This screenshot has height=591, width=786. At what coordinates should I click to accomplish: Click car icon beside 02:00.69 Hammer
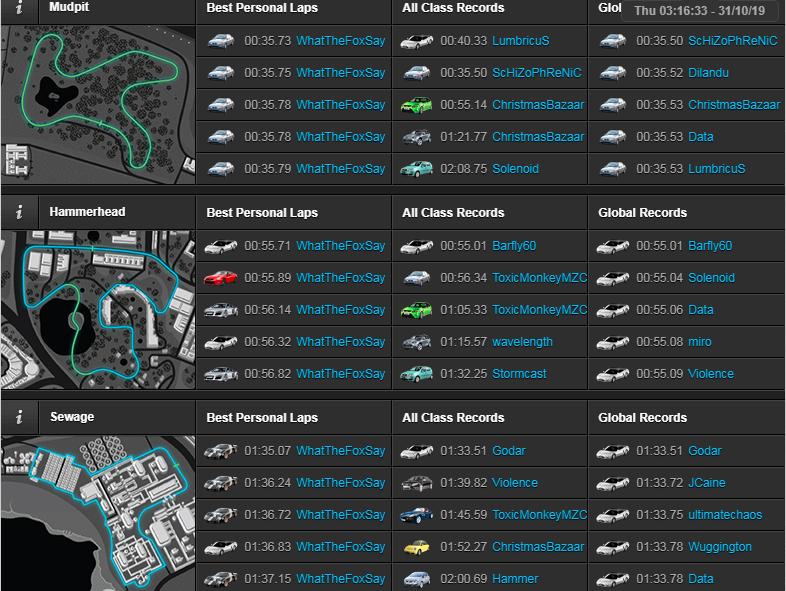(417, 579)
